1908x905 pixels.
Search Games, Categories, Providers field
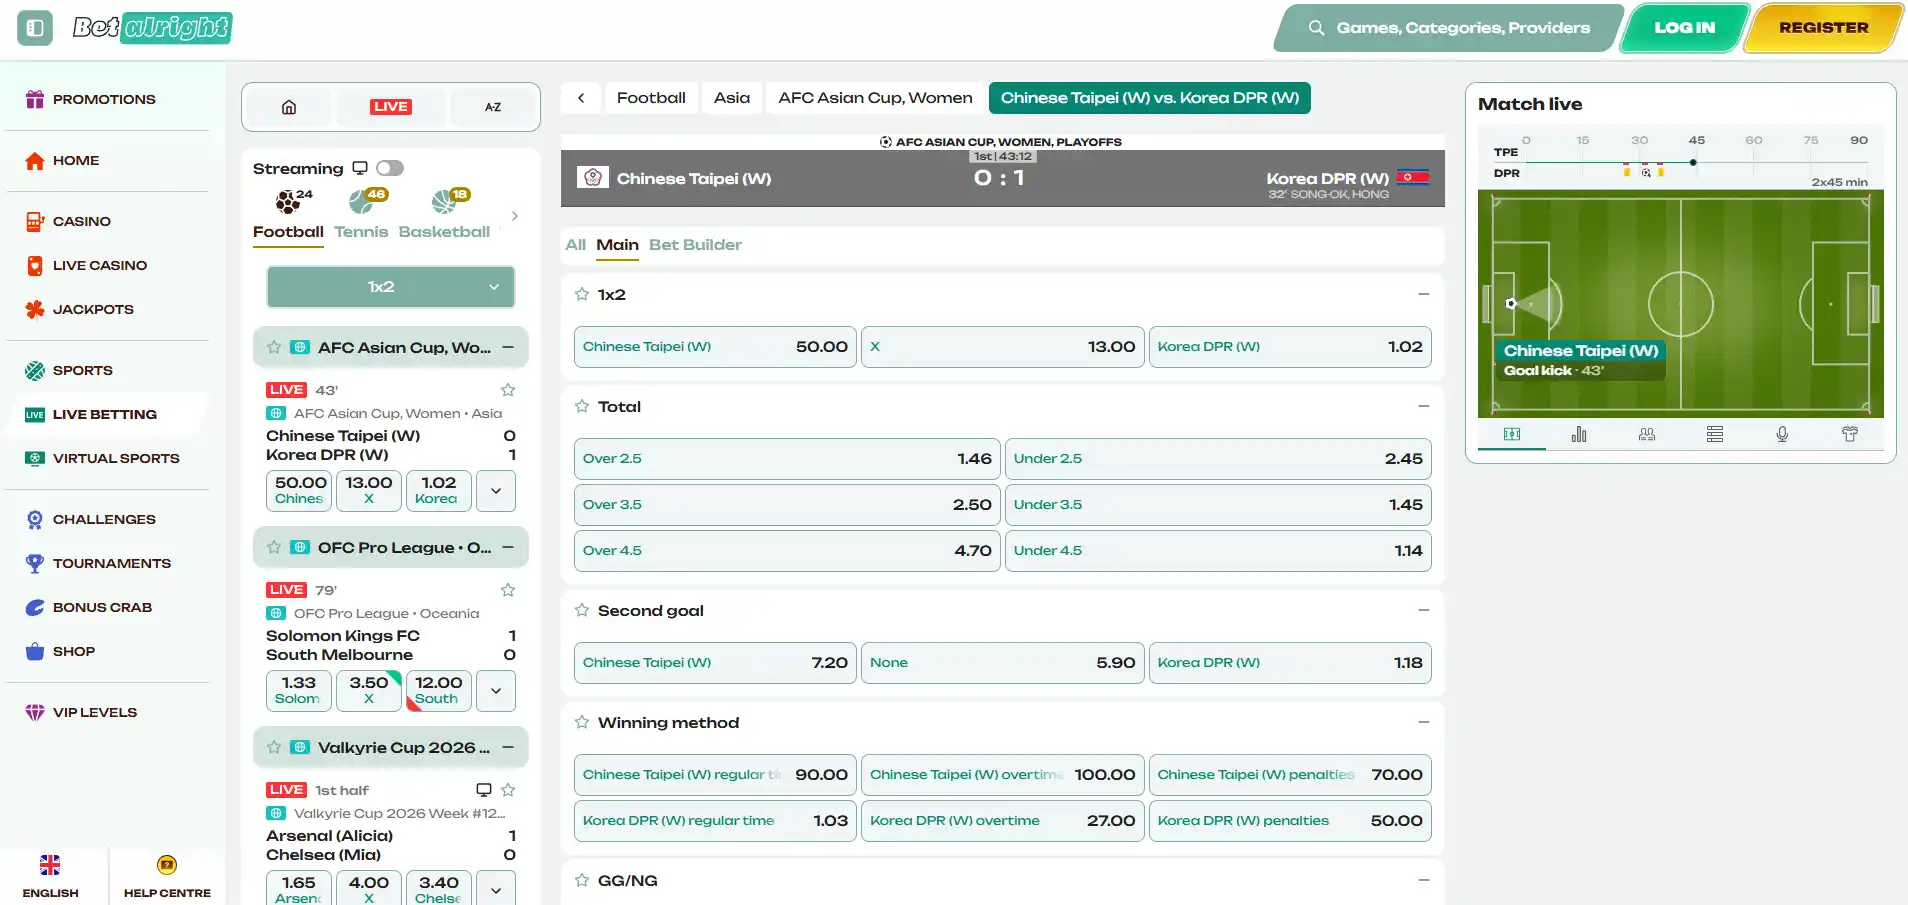point(1449,28)
